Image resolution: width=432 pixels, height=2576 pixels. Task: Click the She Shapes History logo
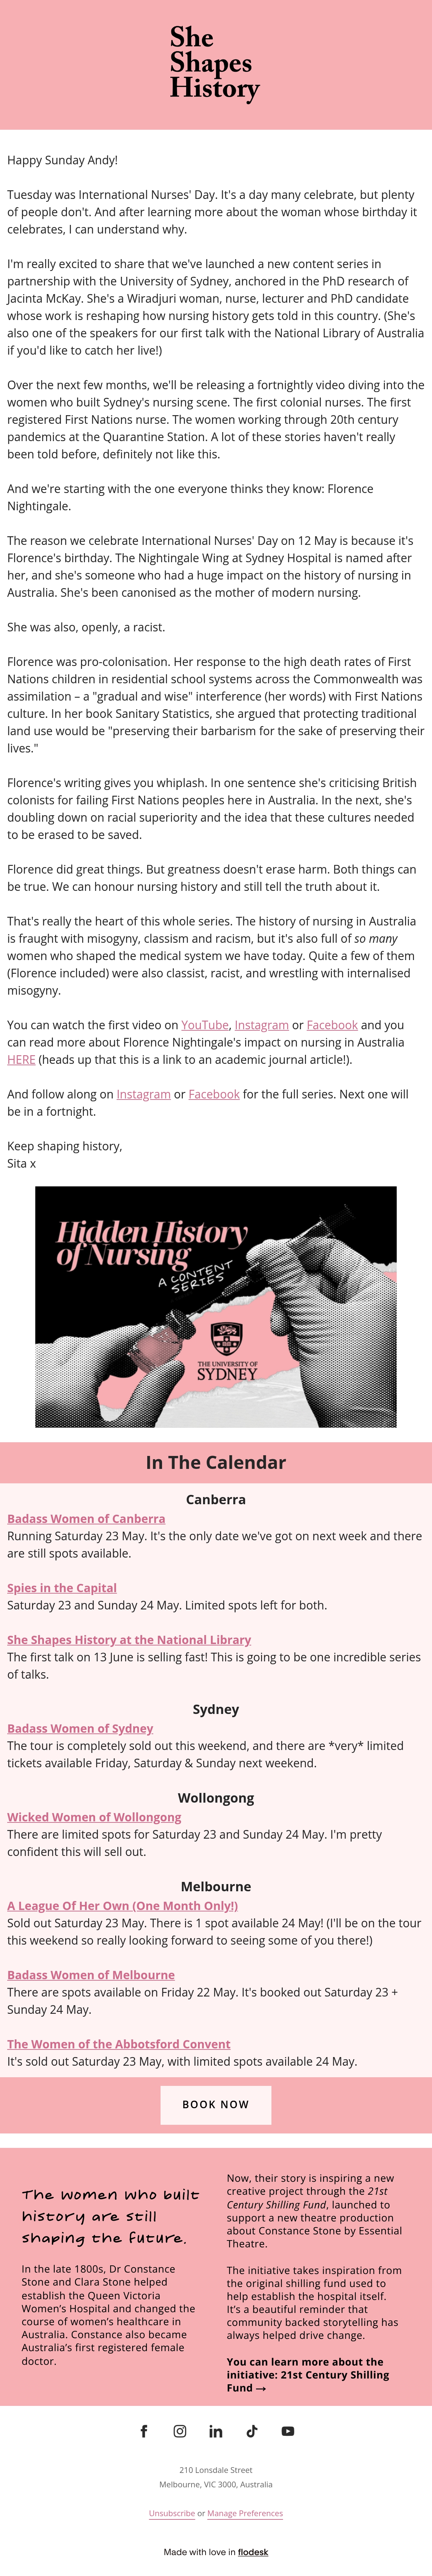click(215, 63)
